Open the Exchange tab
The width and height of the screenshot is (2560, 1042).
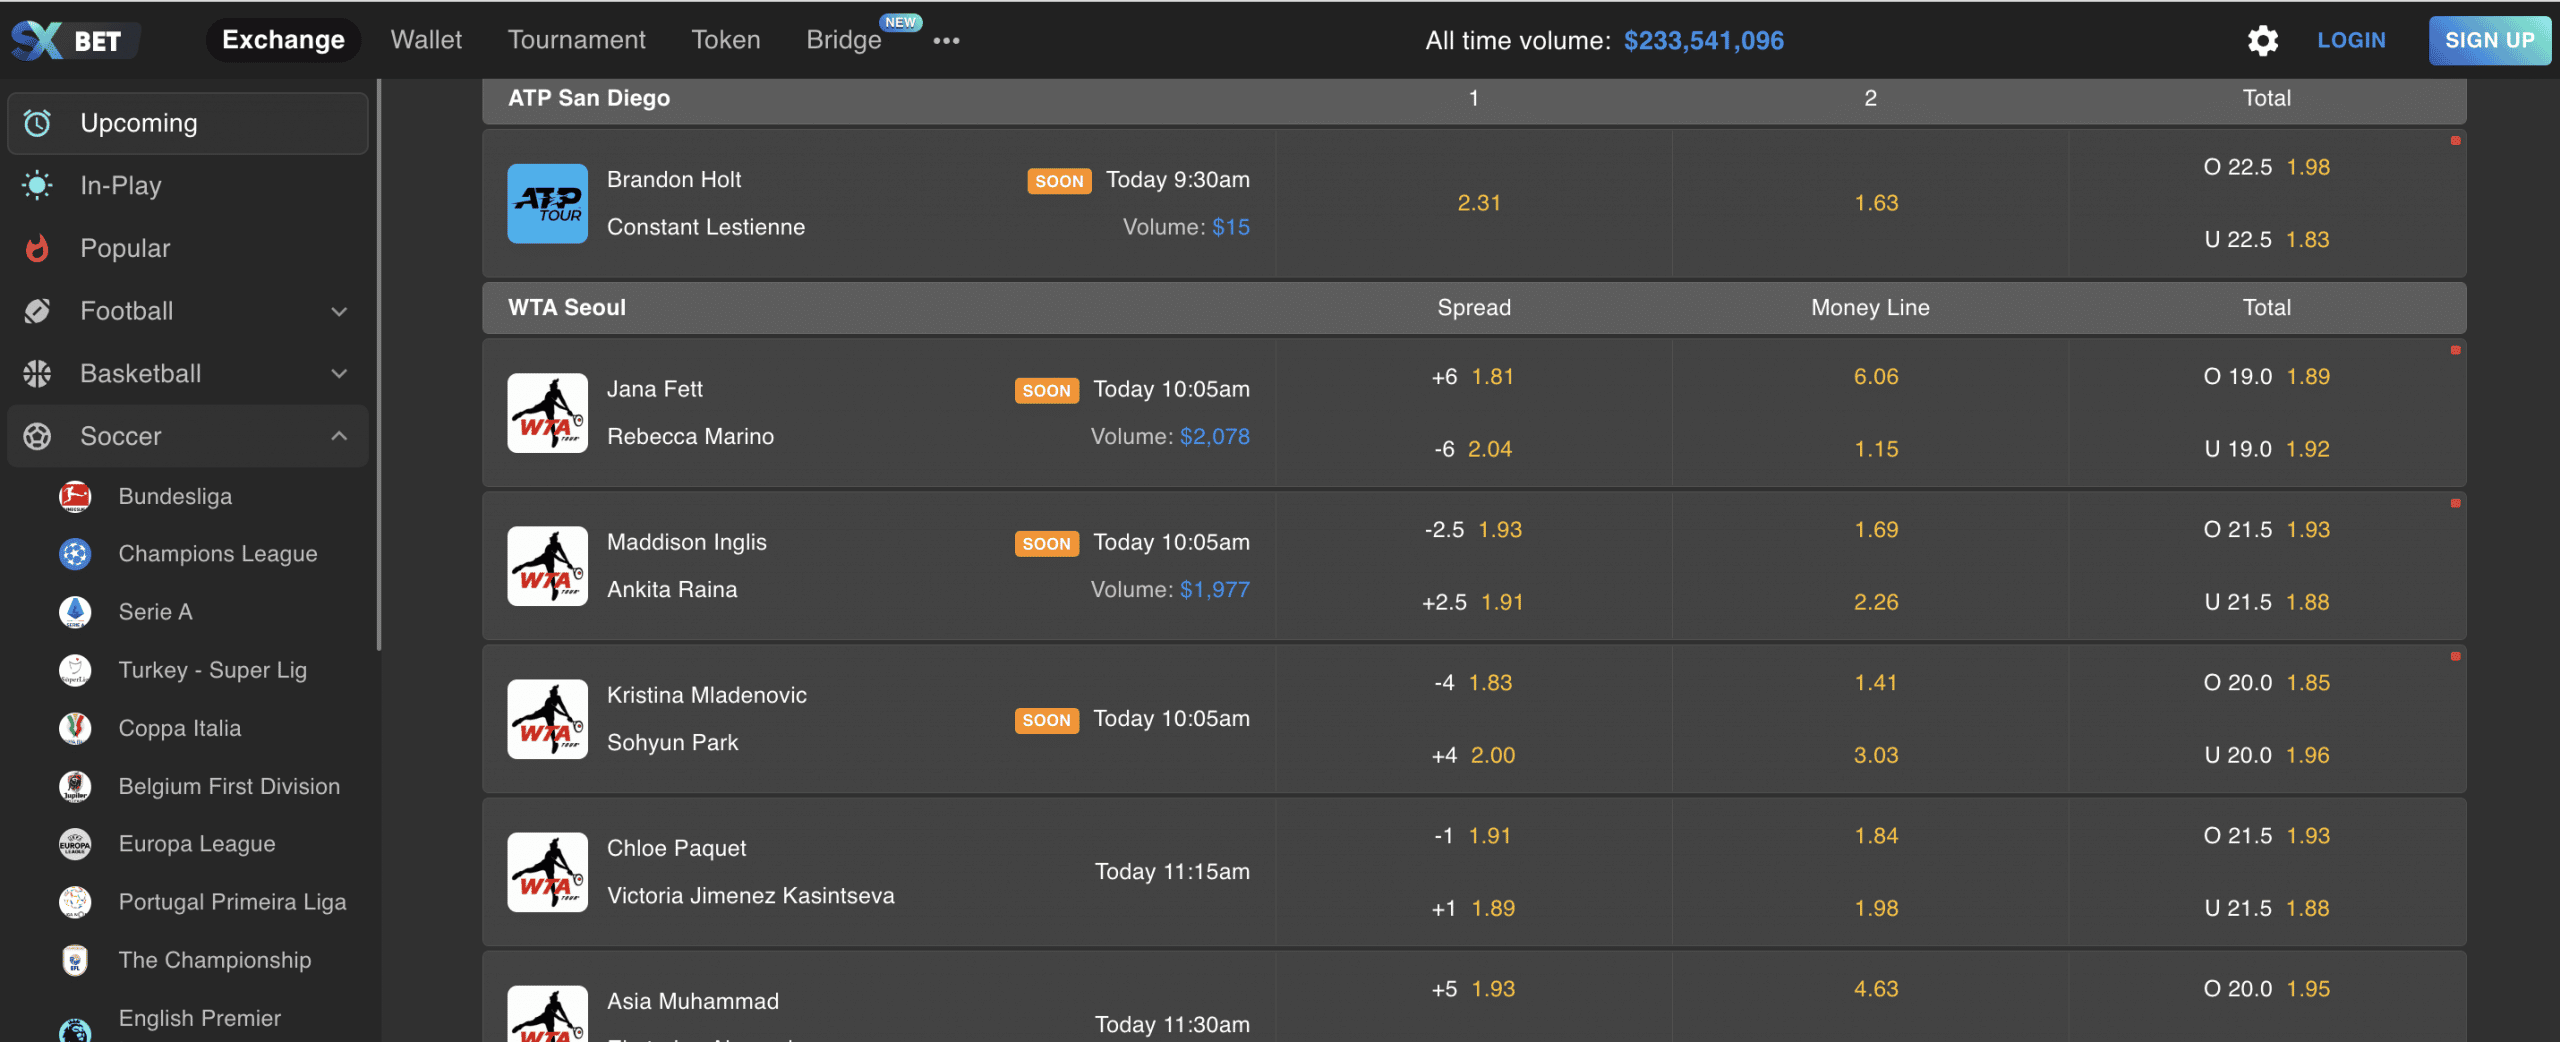[283, 40]
